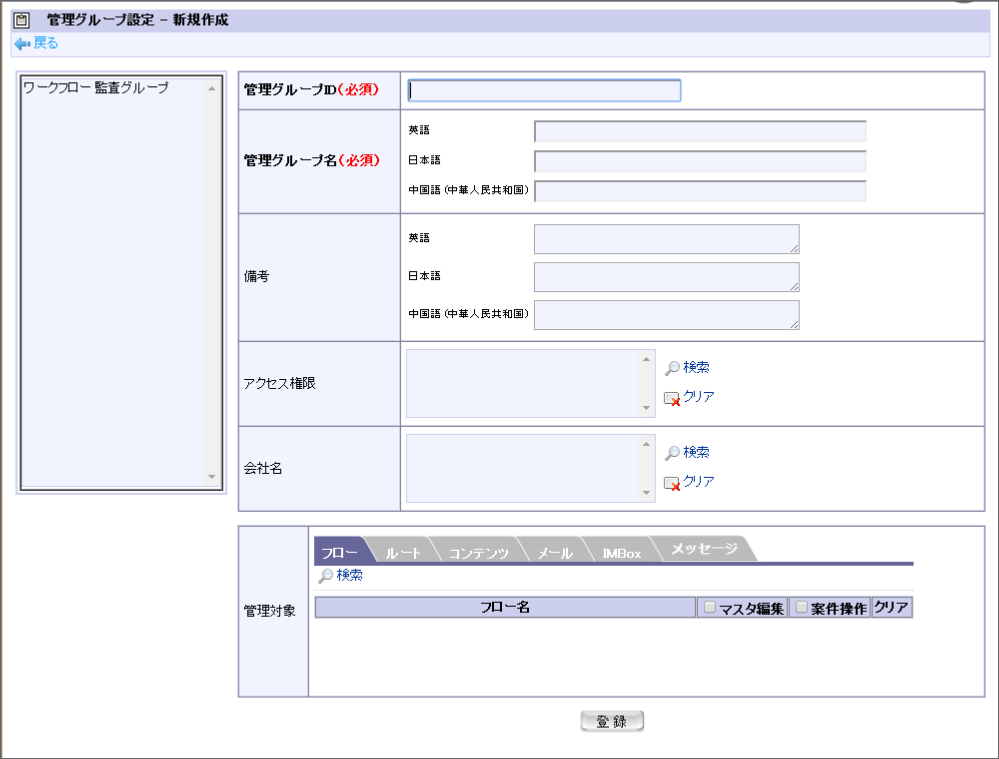Click 備考 英語 textarea
This screenshot has width=999, height=759.
point(666,239)
